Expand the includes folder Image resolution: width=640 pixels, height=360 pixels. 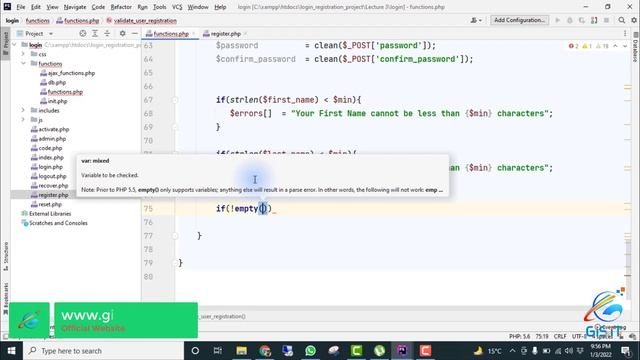click(23, 110)
